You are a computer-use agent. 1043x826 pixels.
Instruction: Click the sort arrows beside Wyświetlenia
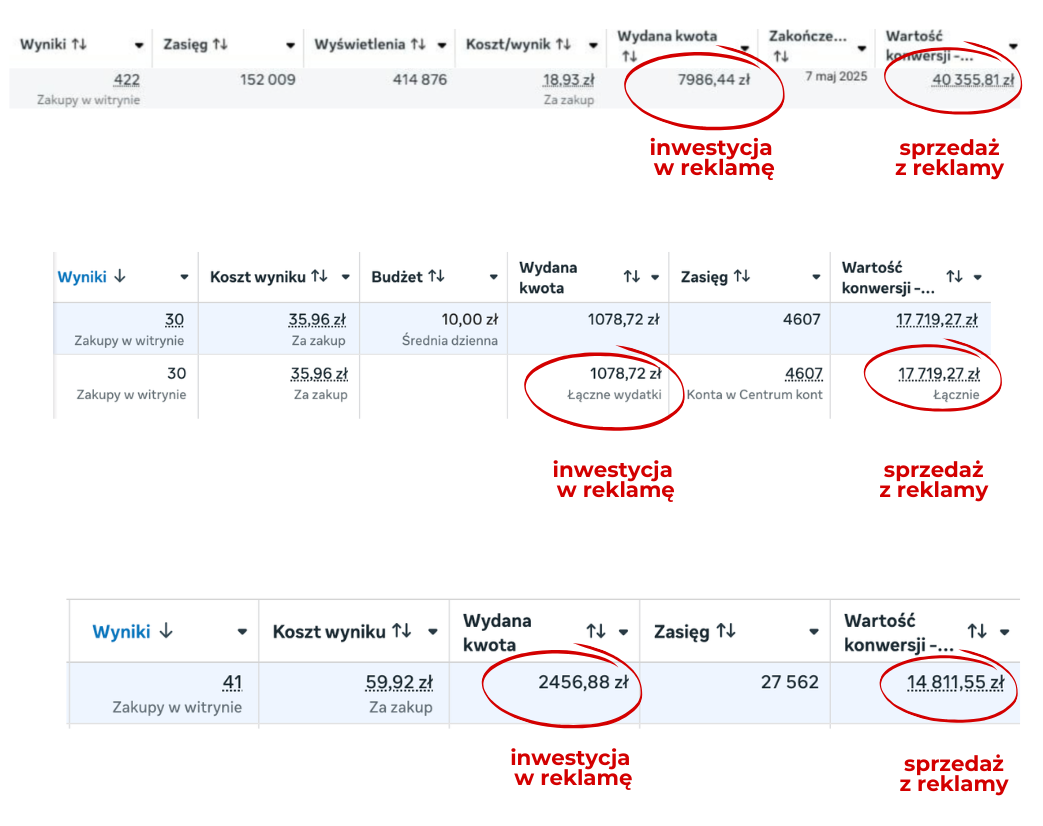[x=418, y=45]
